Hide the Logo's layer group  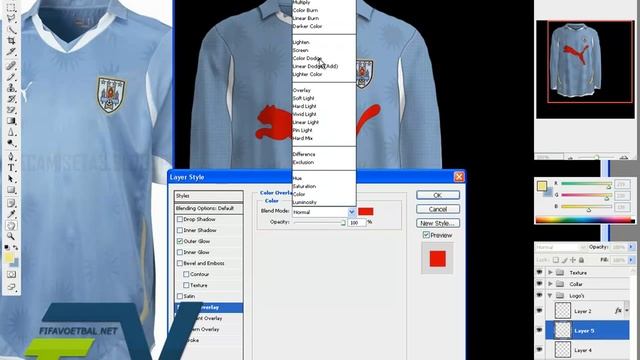coord(540,295)
